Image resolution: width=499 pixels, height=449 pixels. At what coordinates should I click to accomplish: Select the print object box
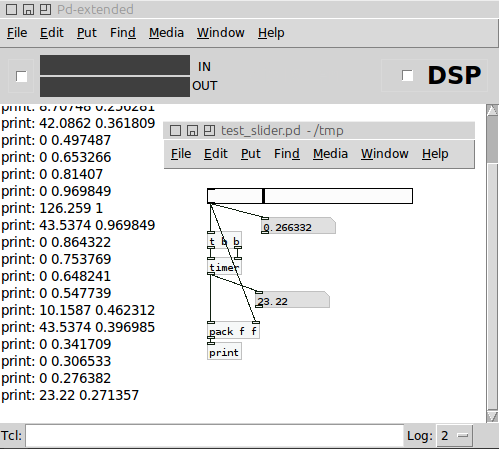224,352
